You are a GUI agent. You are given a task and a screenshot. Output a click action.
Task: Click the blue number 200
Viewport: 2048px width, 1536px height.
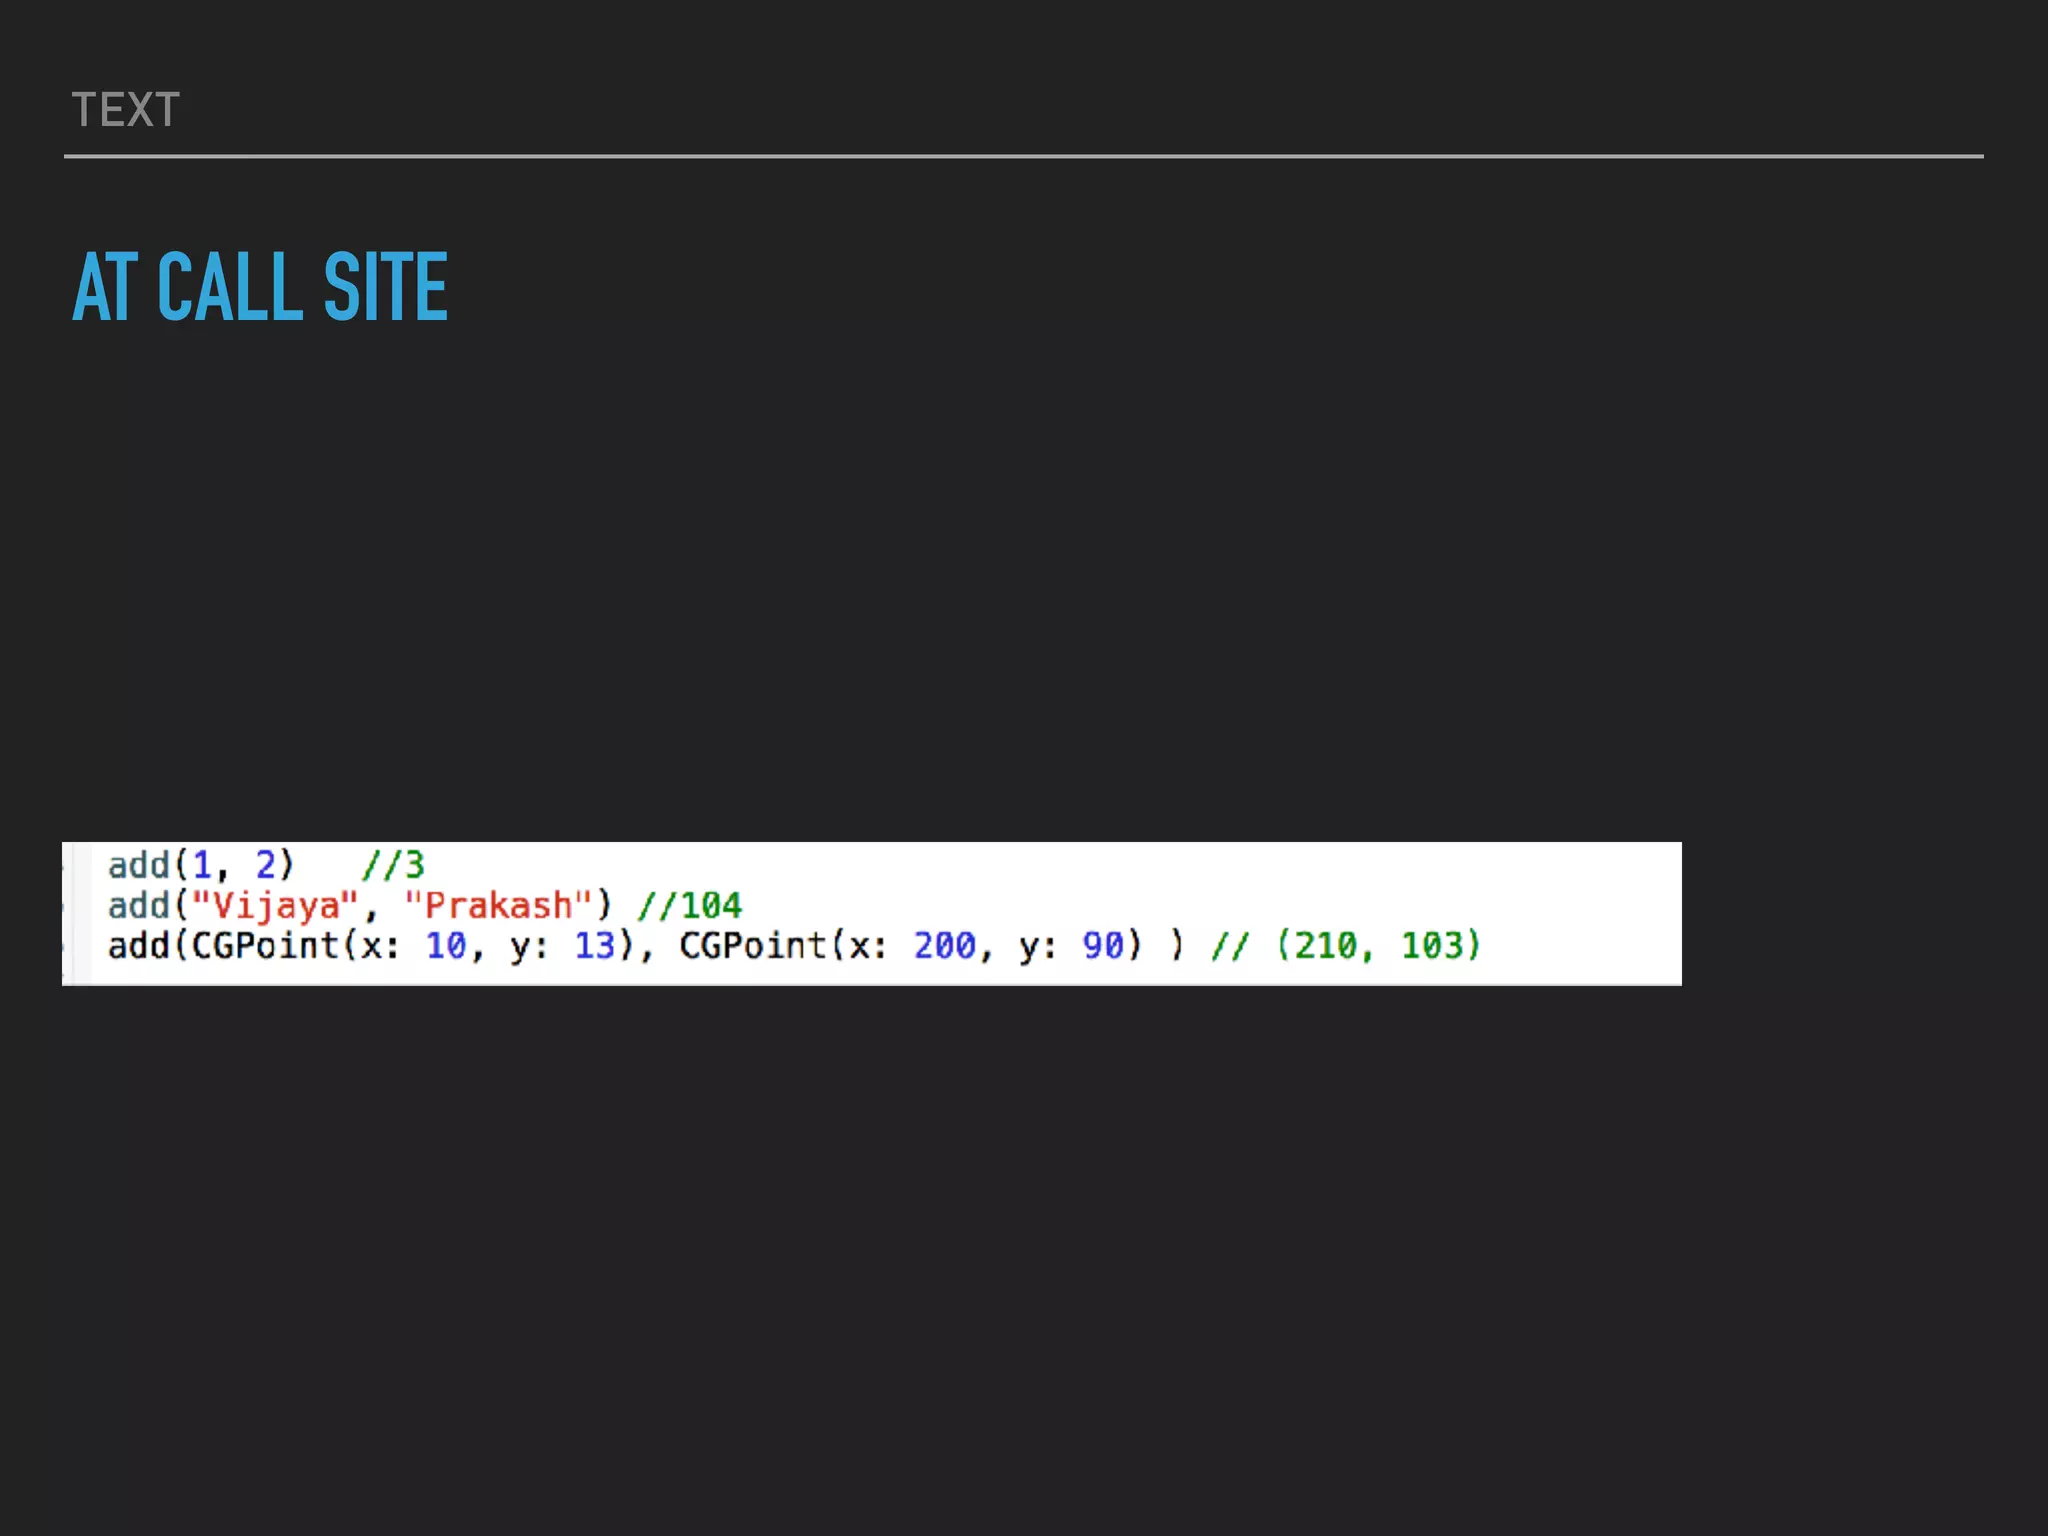coord(944,946)
